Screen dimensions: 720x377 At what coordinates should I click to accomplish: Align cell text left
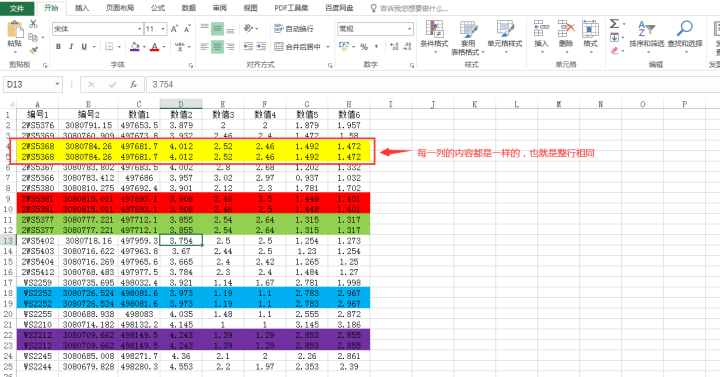point(205,46)
